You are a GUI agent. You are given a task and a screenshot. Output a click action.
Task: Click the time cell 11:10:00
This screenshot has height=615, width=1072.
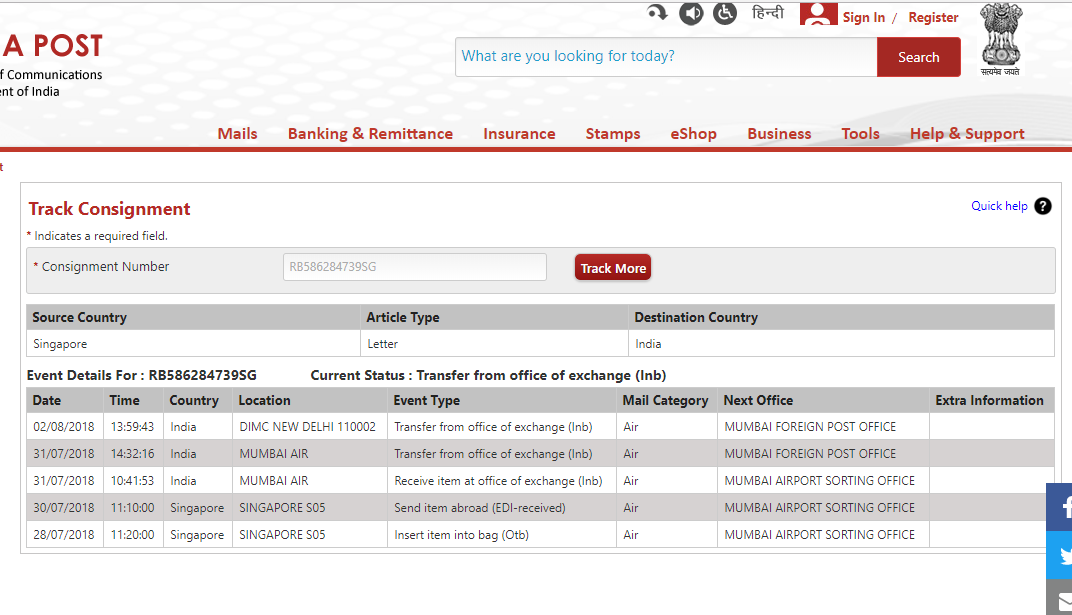[x=132, y=508]
